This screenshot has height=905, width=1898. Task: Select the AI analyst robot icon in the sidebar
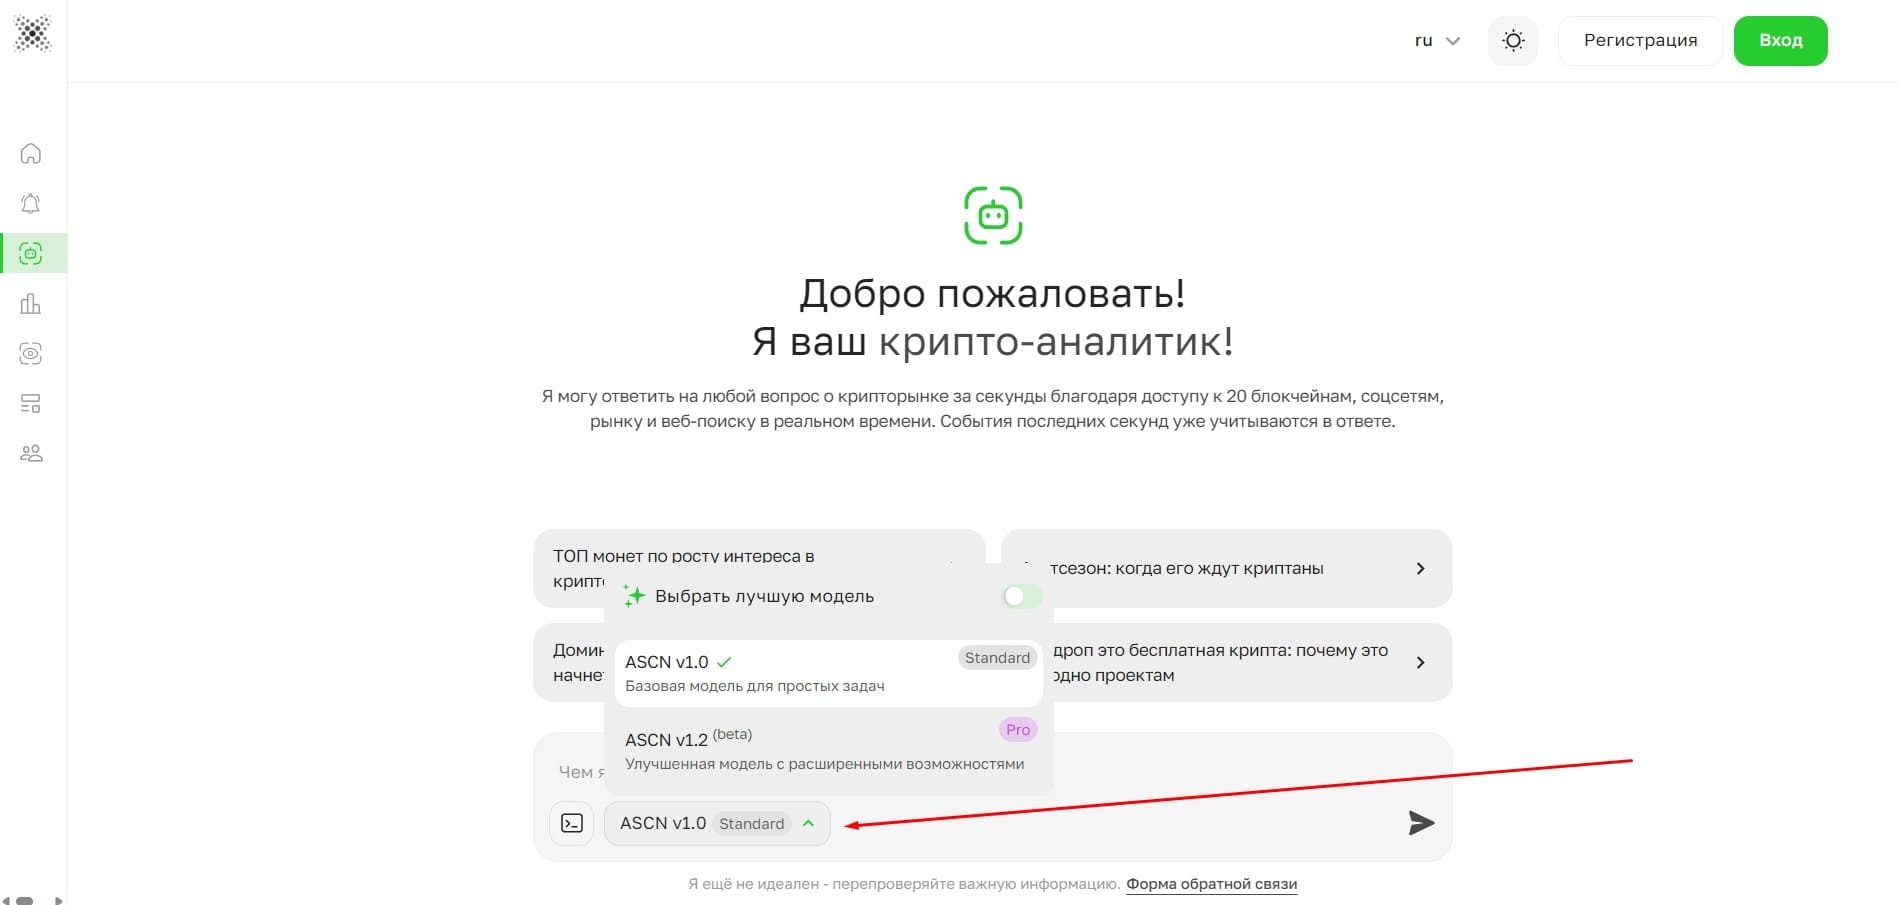pyautogui.click(x=31, y=253)
